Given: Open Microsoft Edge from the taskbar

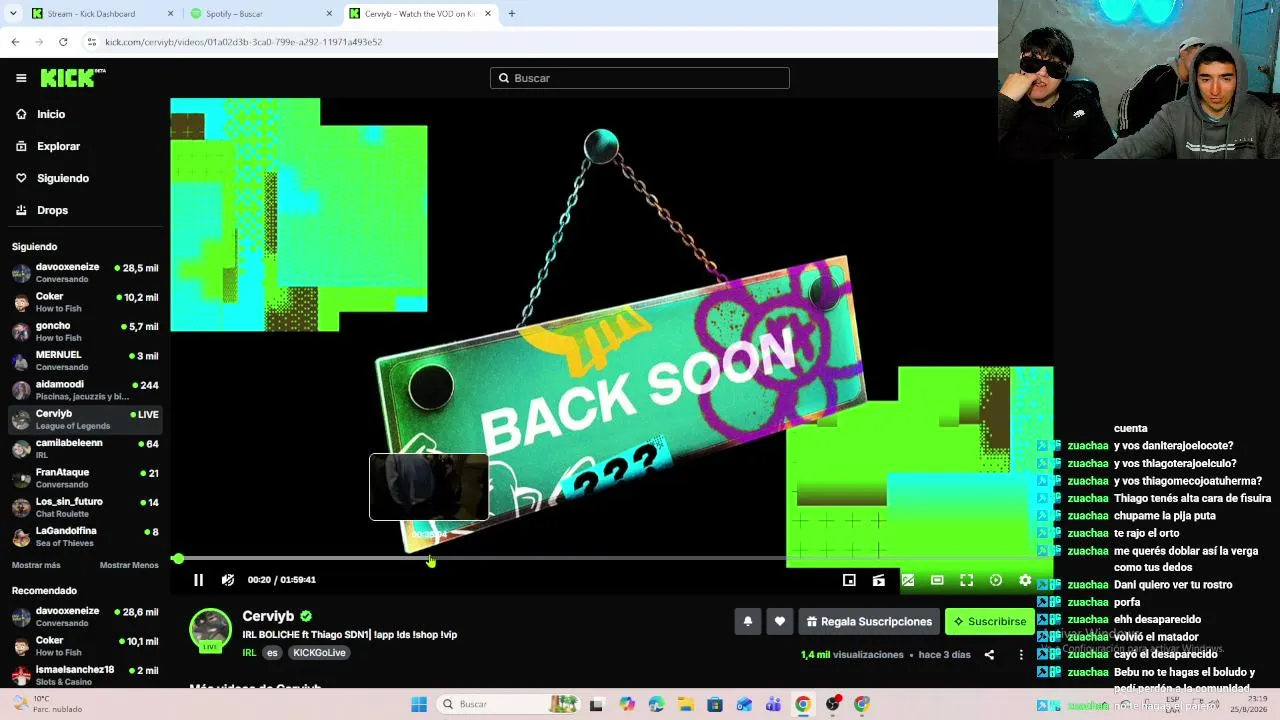Looking at the screenshot, I should click(x=656, y=704).
